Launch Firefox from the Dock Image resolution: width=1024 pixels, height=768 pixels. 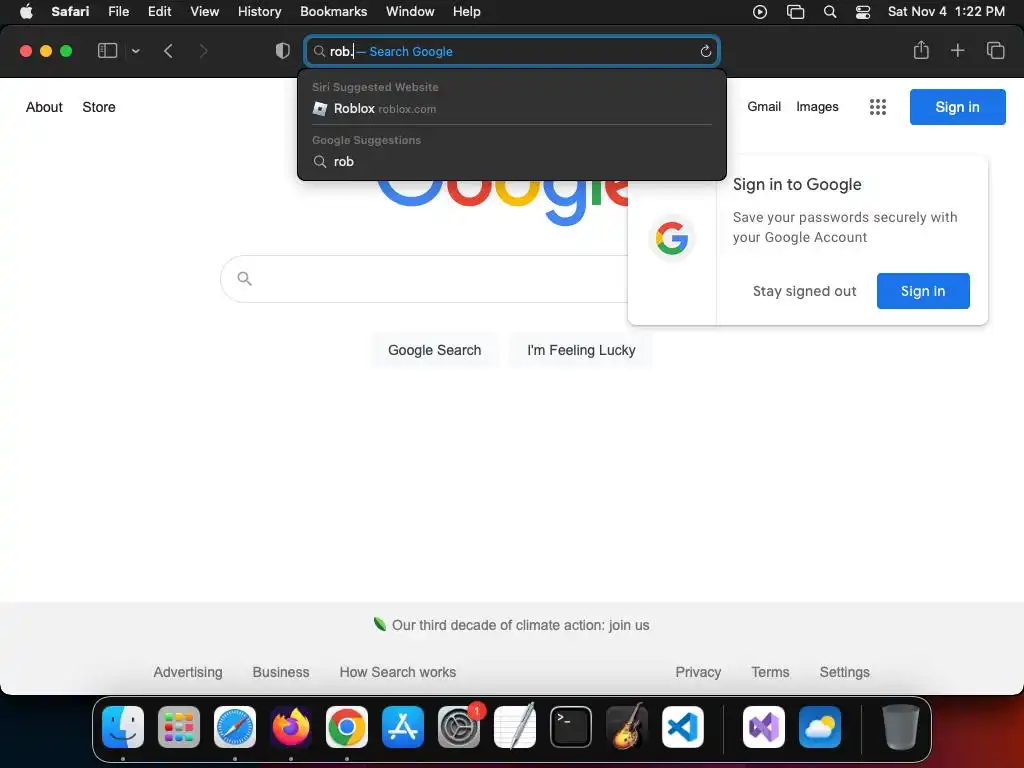coord(291,727)
